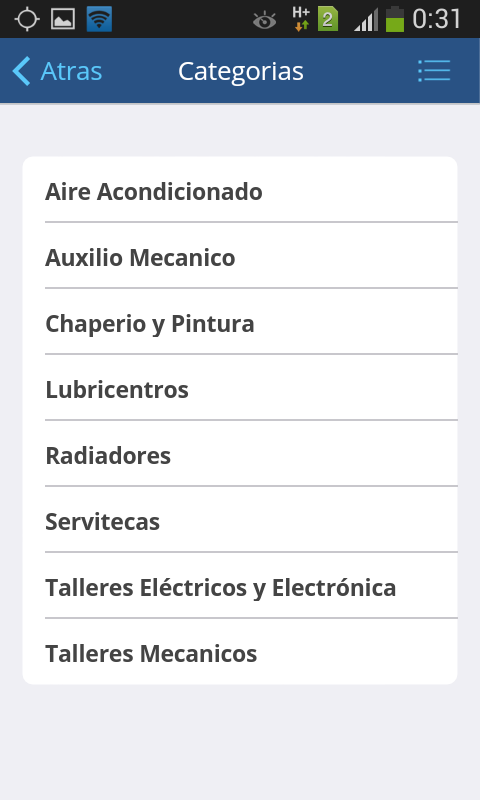The height and width of the screenshot is (800, 480).
Task: Tap the signal strength bars icon
Action: (x=366, y=19)
